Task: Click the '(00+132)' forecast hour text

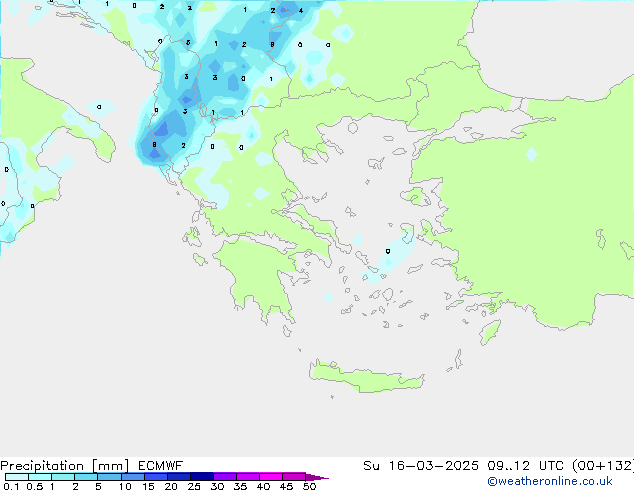Action: point(603,466)
